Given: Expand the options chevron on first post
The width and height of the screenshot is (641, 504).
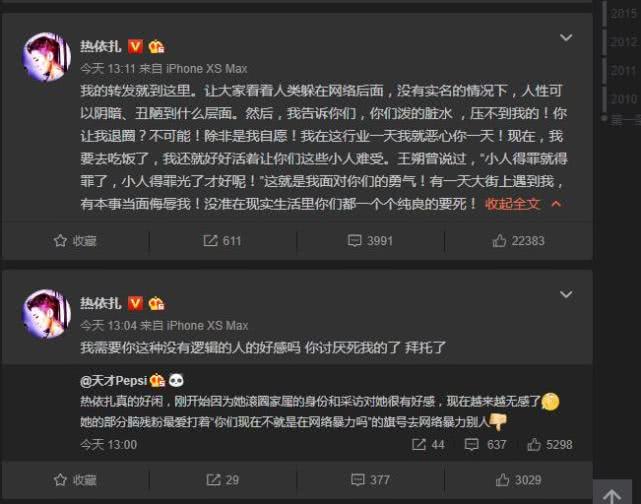Looking at the screenshot, I should (566, 38).
